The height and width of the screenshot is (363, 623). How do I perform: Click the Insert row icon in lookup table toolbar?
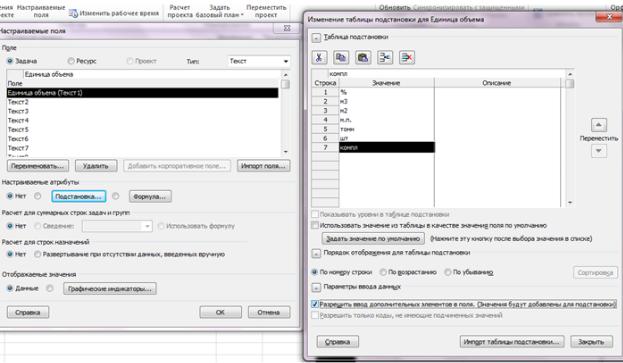(x=385, y=58)
